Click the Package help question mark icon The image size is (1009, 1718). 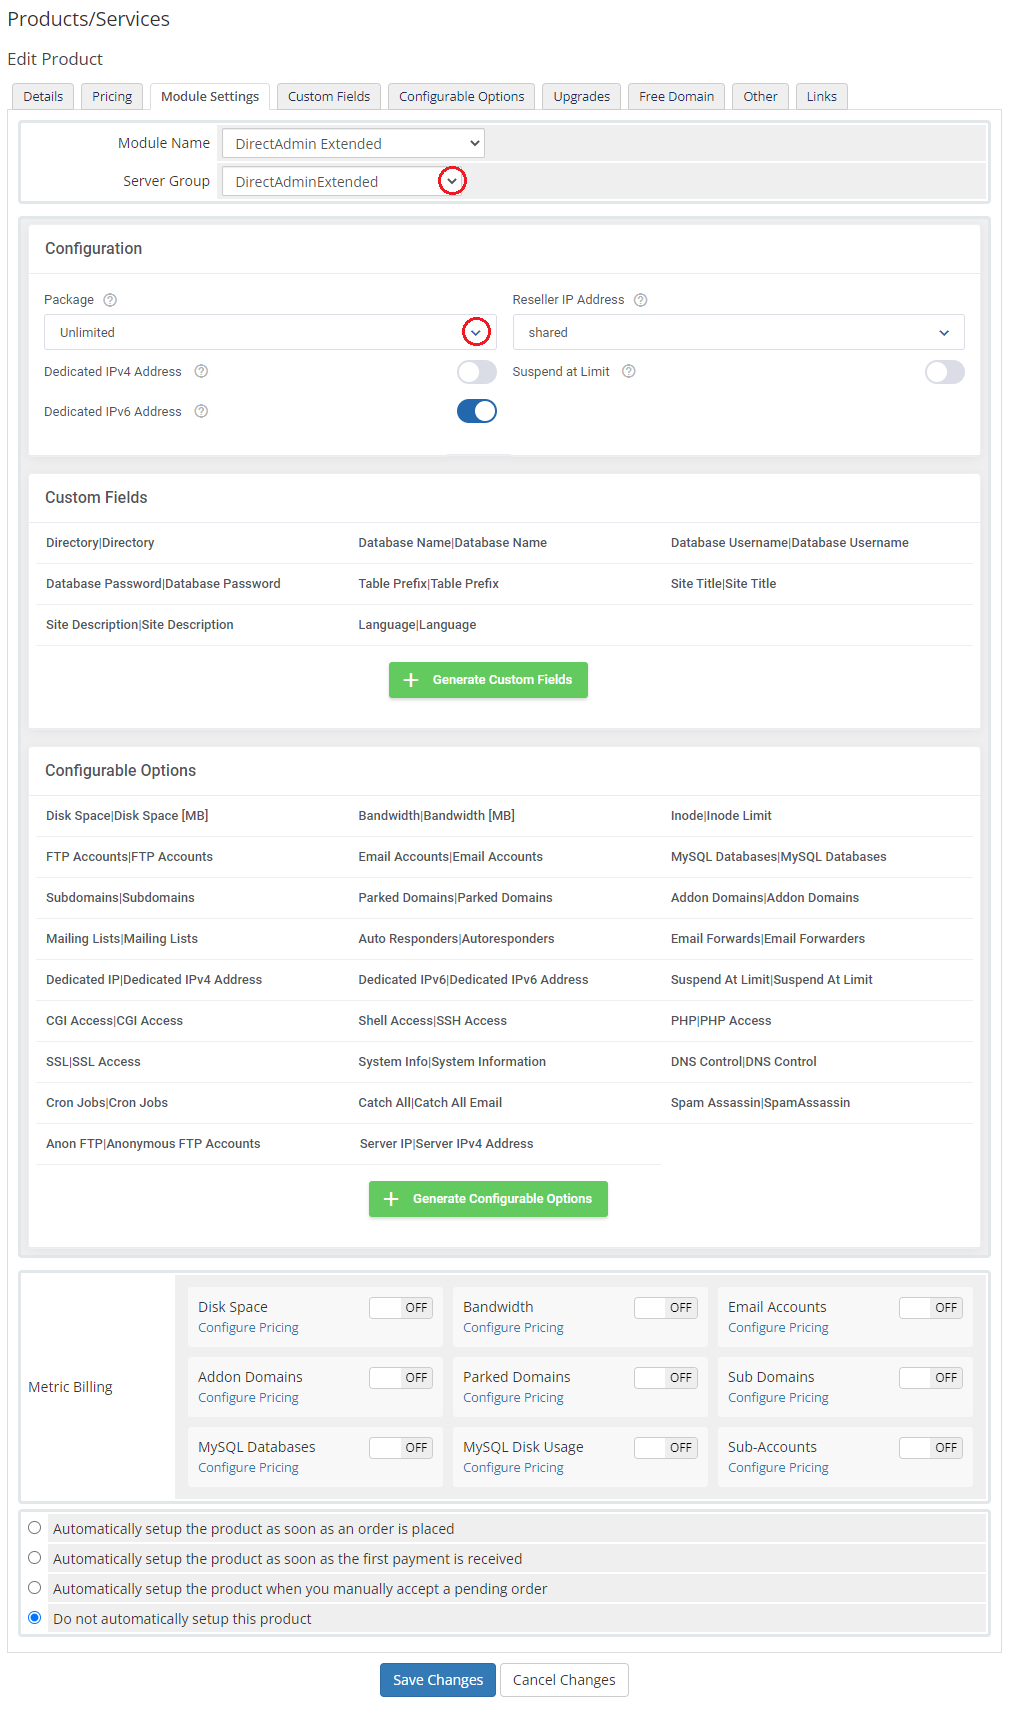point(110,300)
